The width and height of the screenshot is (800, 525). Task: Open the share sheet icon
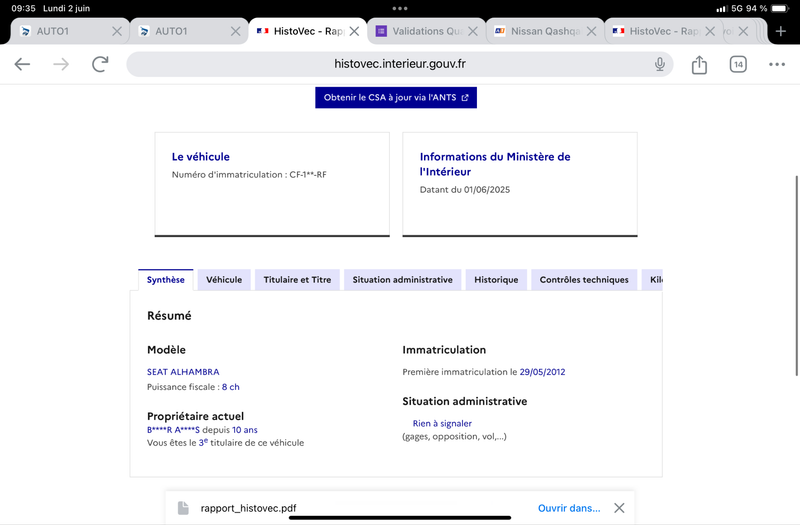point(699,64)
